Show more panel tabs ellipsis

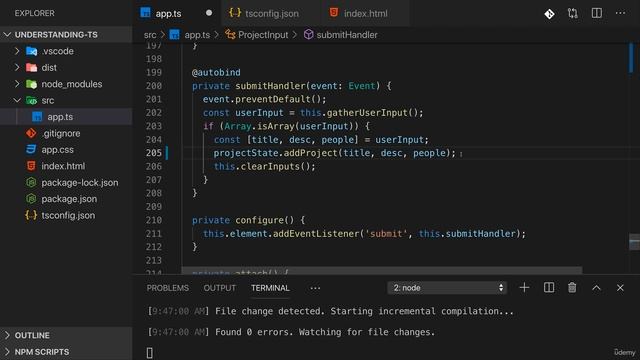315,288
